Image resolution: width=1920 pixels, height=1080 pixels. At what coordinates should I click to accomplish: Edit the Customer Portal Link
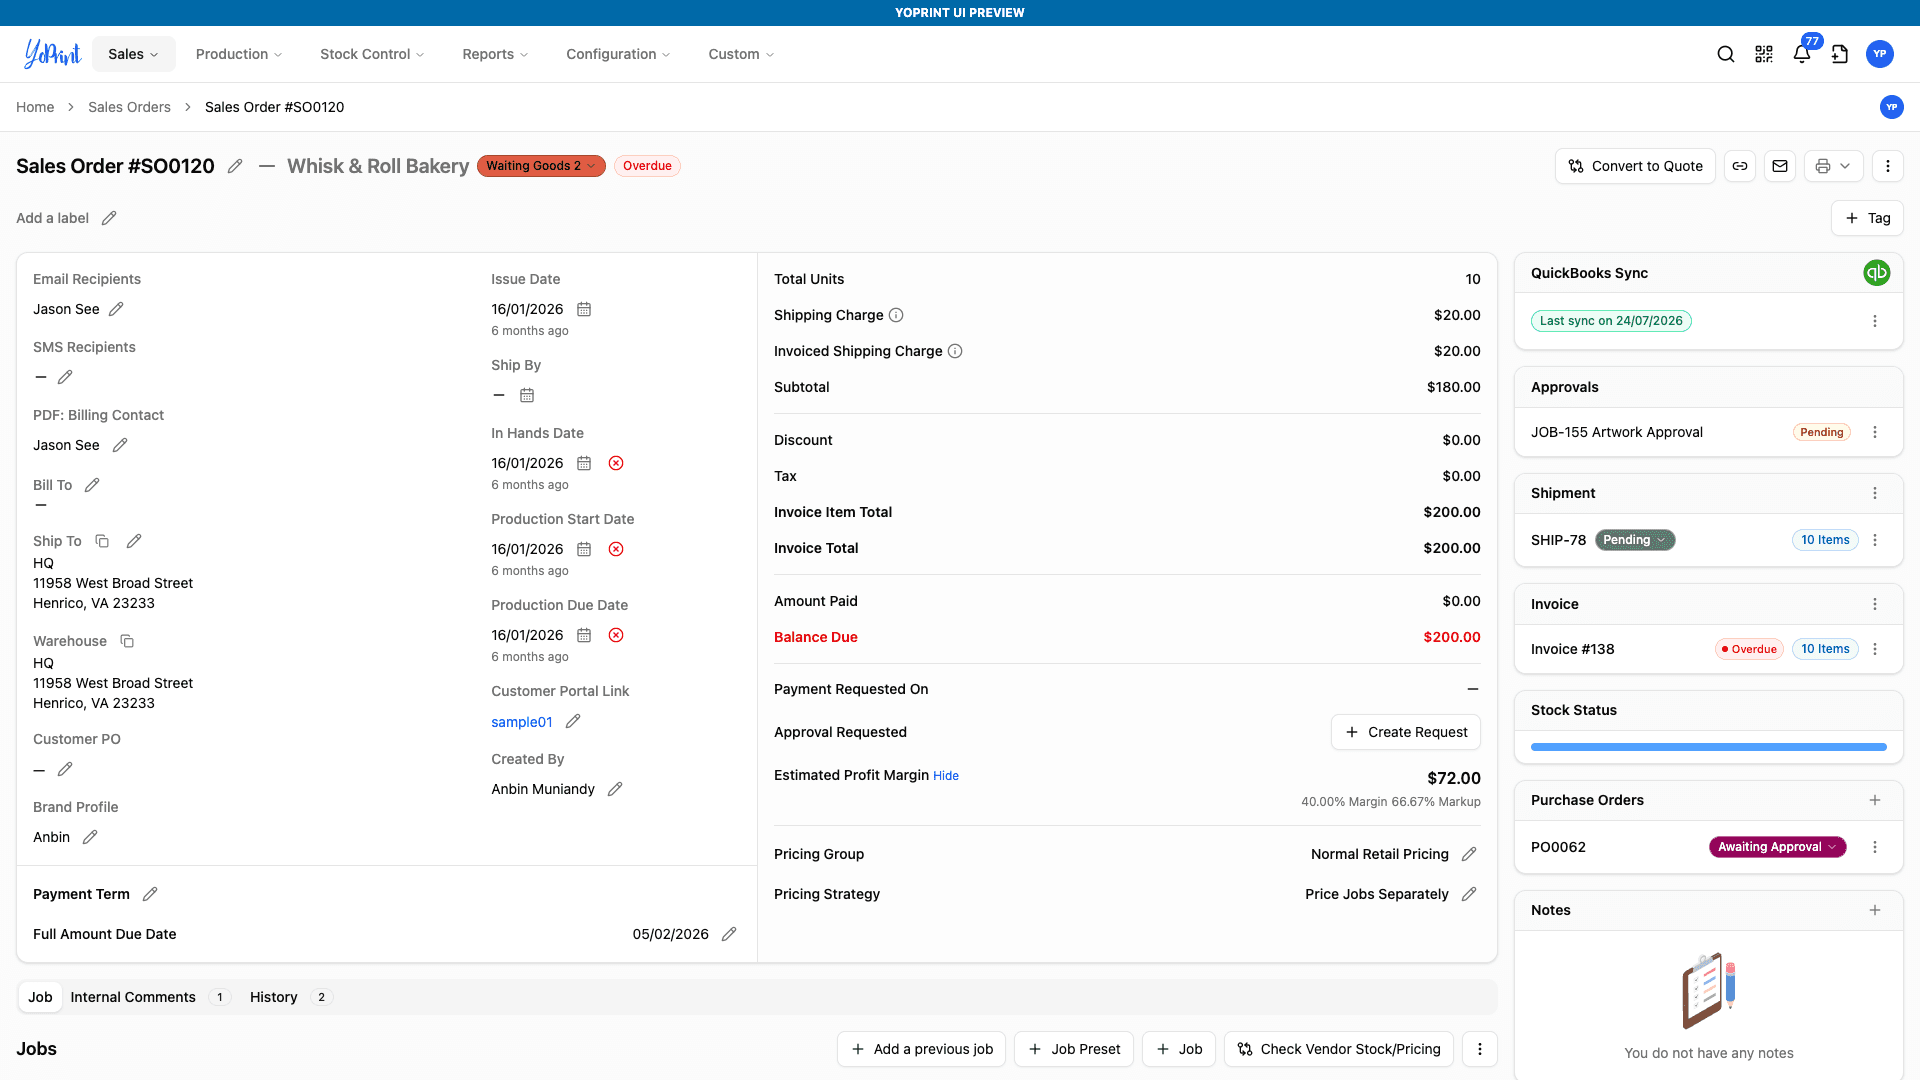pos(573,721)
